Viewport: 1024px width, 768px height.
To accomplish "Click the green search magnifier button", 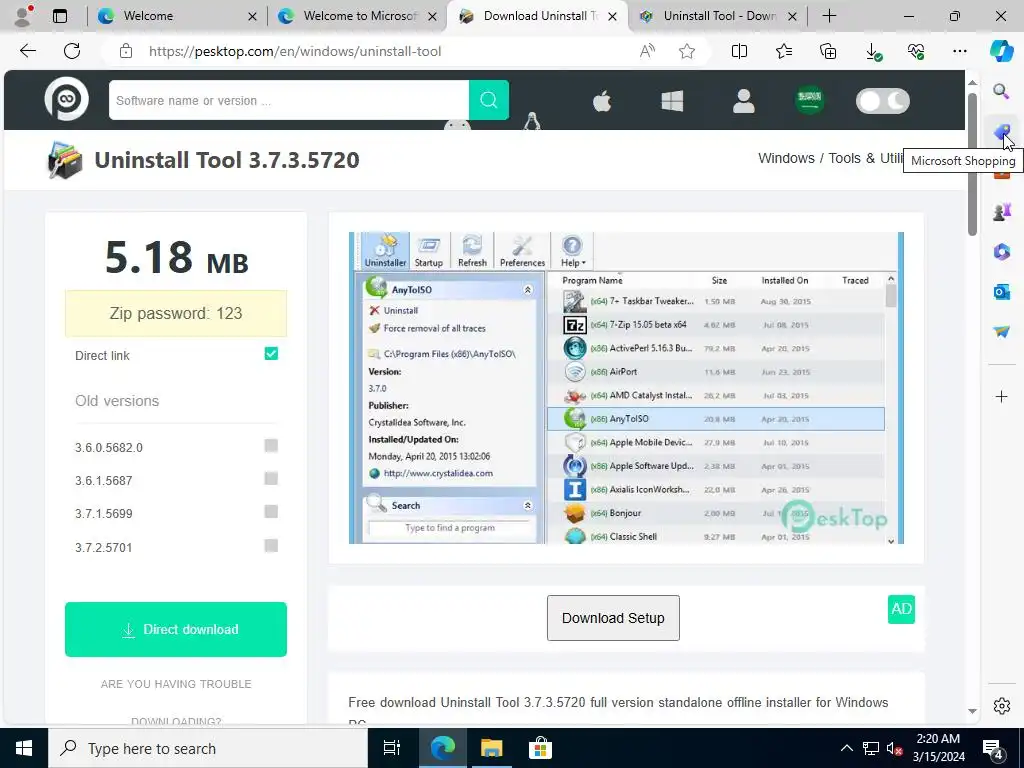I will pos(488,100).
